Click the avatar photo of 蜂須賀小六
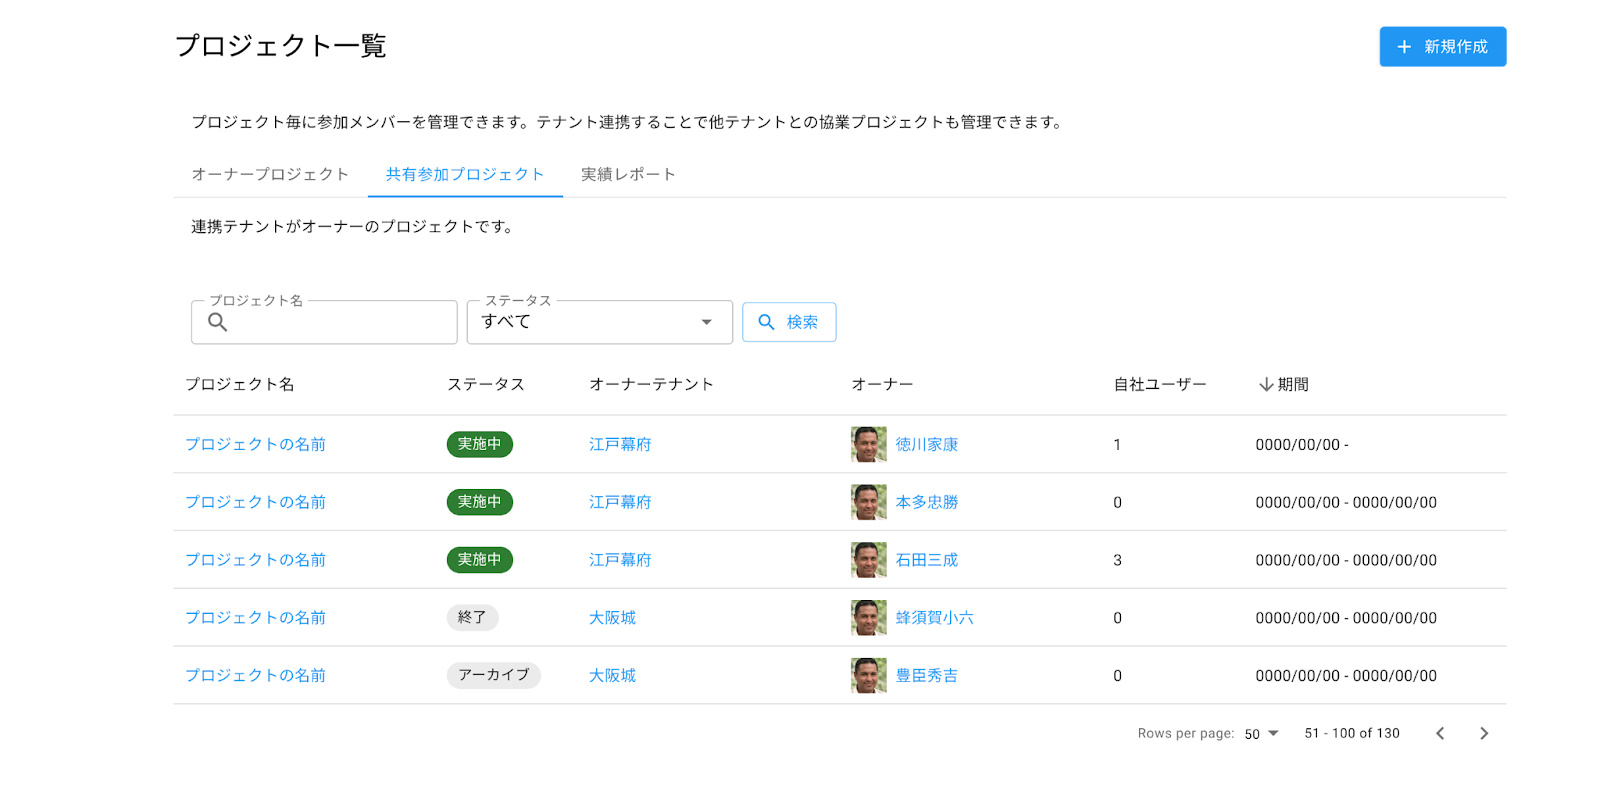The height and width of the screenshot is (789, 1600). 869,618
